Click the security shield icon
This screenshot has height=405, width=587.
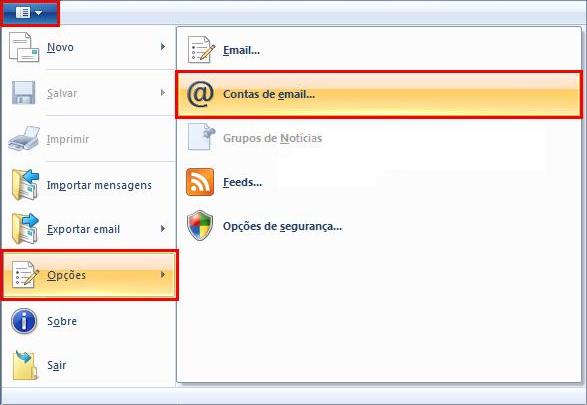200,225
